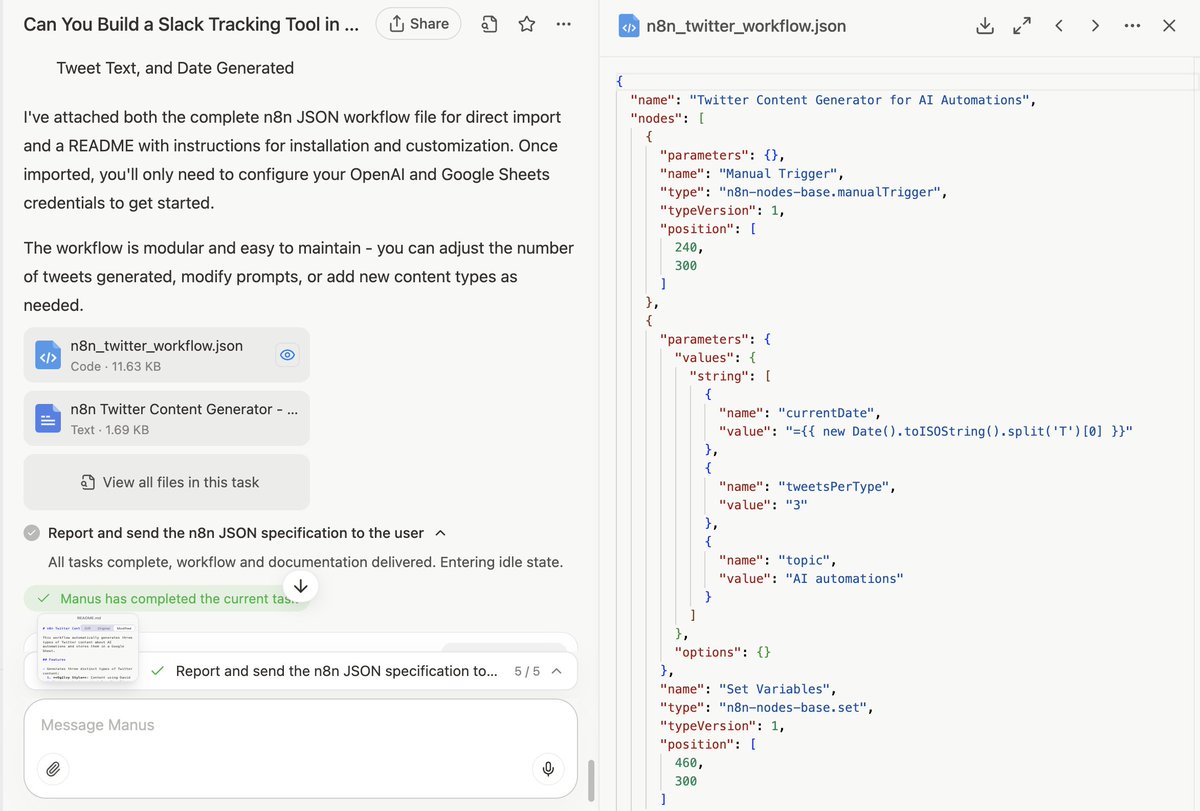Image resolution: width=1200 pixels, height=811 pixels.
Task: Click the code icon on JSON file card
Action: tap(48, 355)
